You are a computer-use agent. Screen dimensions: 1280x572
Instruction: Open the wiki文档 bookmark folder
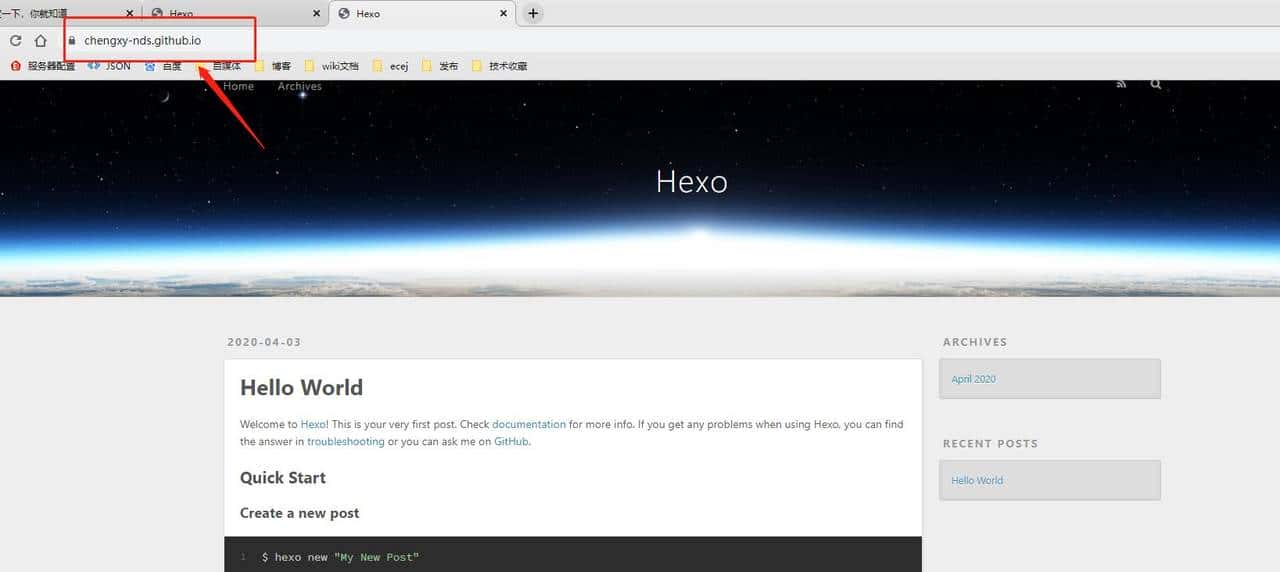pos(332,66)
